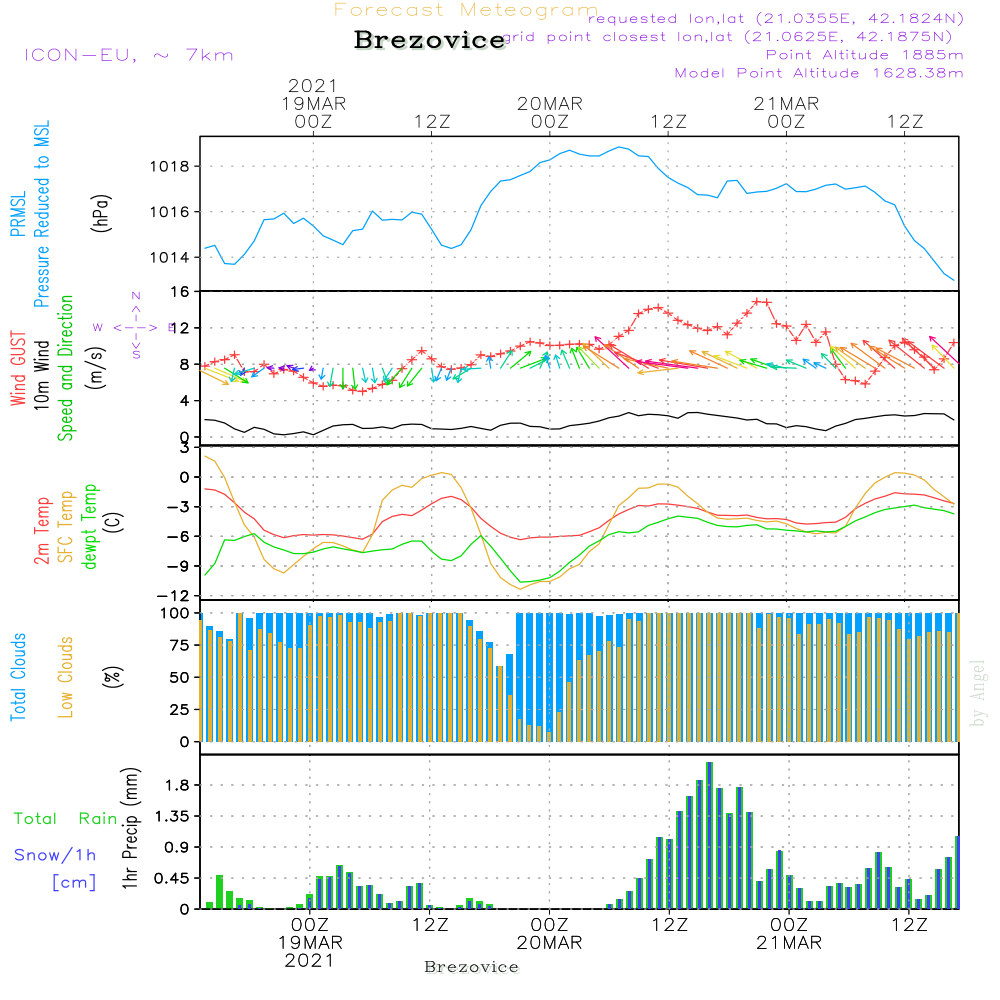This screenshot has width=1000, height=1000.
Task: Click the '20MAR' date label on top axis
Action: point(550,103)
